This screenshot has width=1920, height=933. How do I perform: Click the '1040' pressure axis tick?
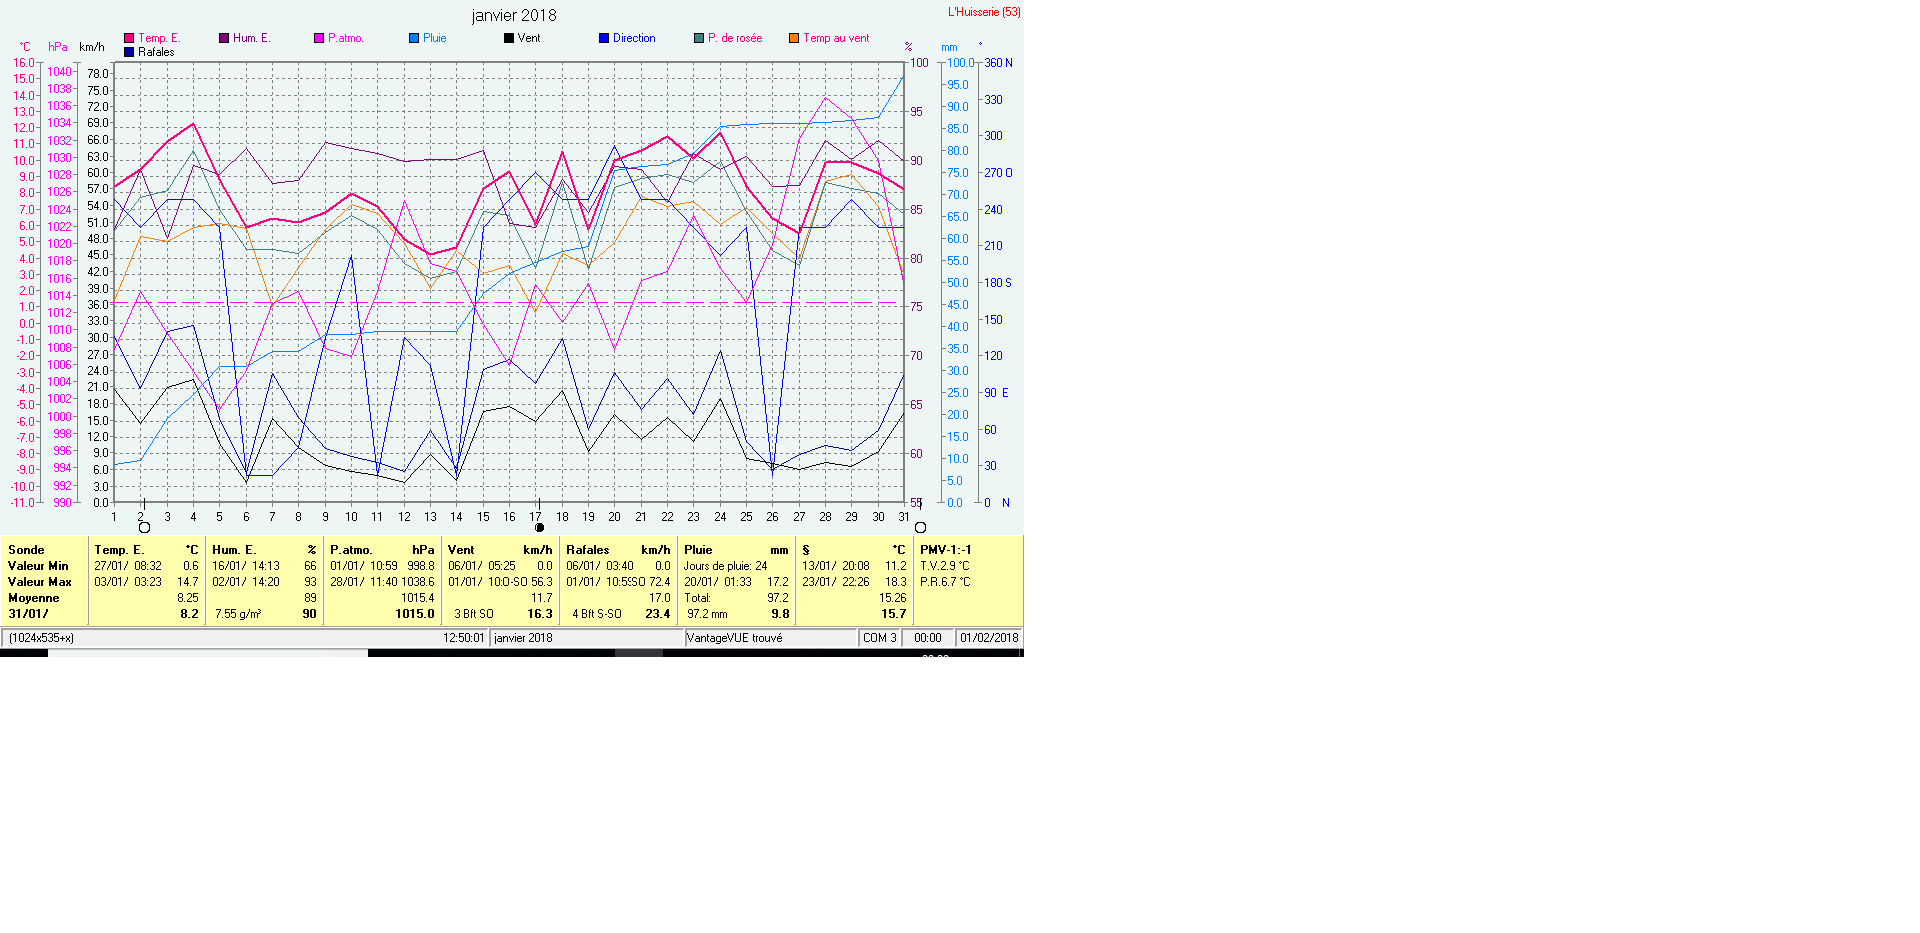[60, 72]
